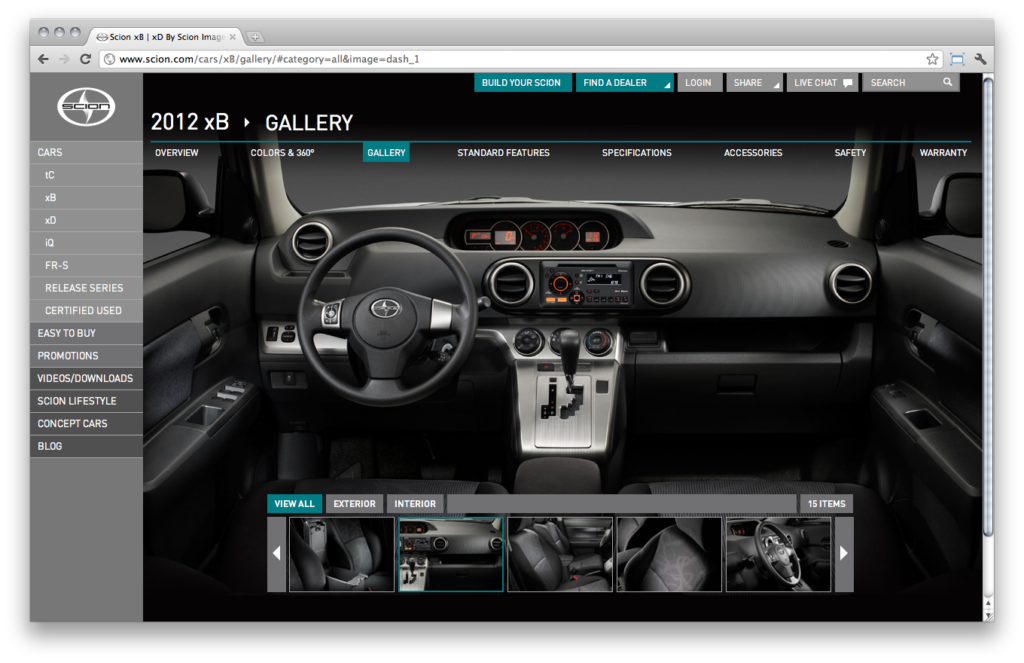Select the Gallery tab
1024x663 pixels.
[x=386, y=153]
